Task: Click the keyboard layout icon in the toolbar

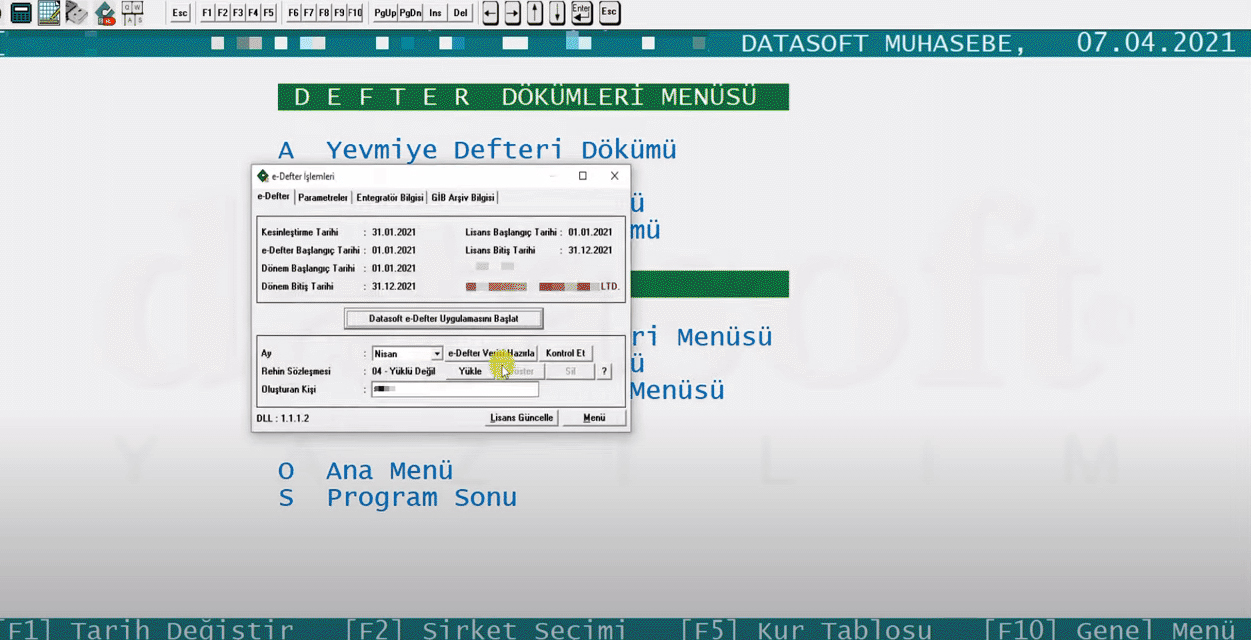Action: click(129, 12)
